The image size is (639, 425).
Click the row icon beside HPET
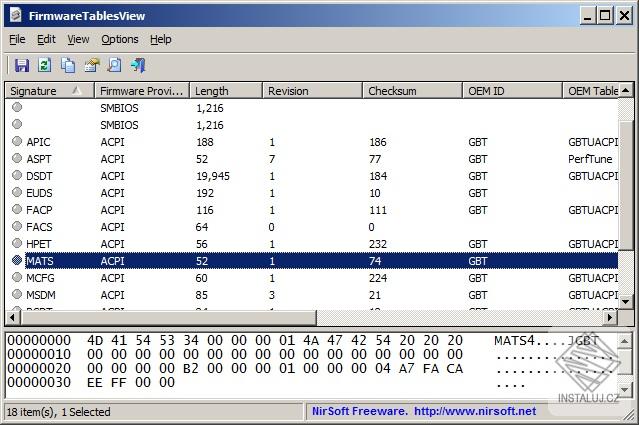pyautogui.click(x=17, y=244)
